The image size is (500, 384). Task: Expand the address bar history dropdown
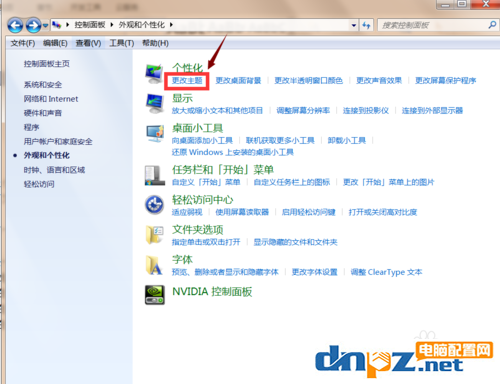354,25
